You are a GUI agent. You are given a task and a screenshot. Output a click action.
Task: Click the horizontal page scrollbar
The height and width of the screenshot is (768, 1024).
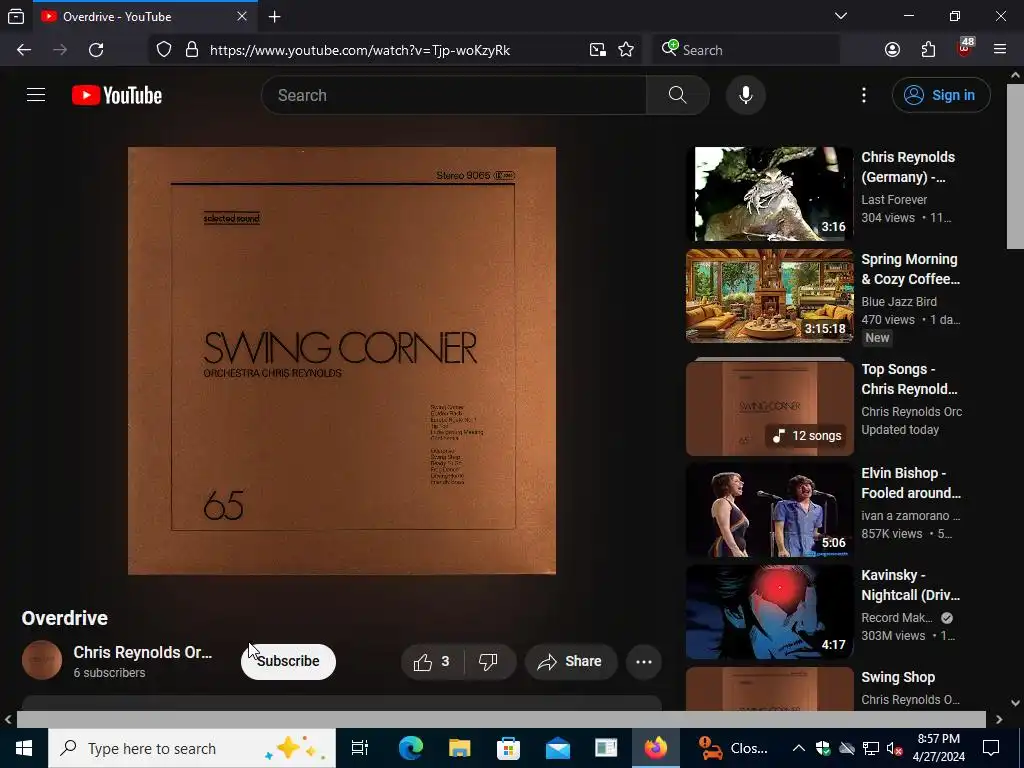click(x=501, y=719)
